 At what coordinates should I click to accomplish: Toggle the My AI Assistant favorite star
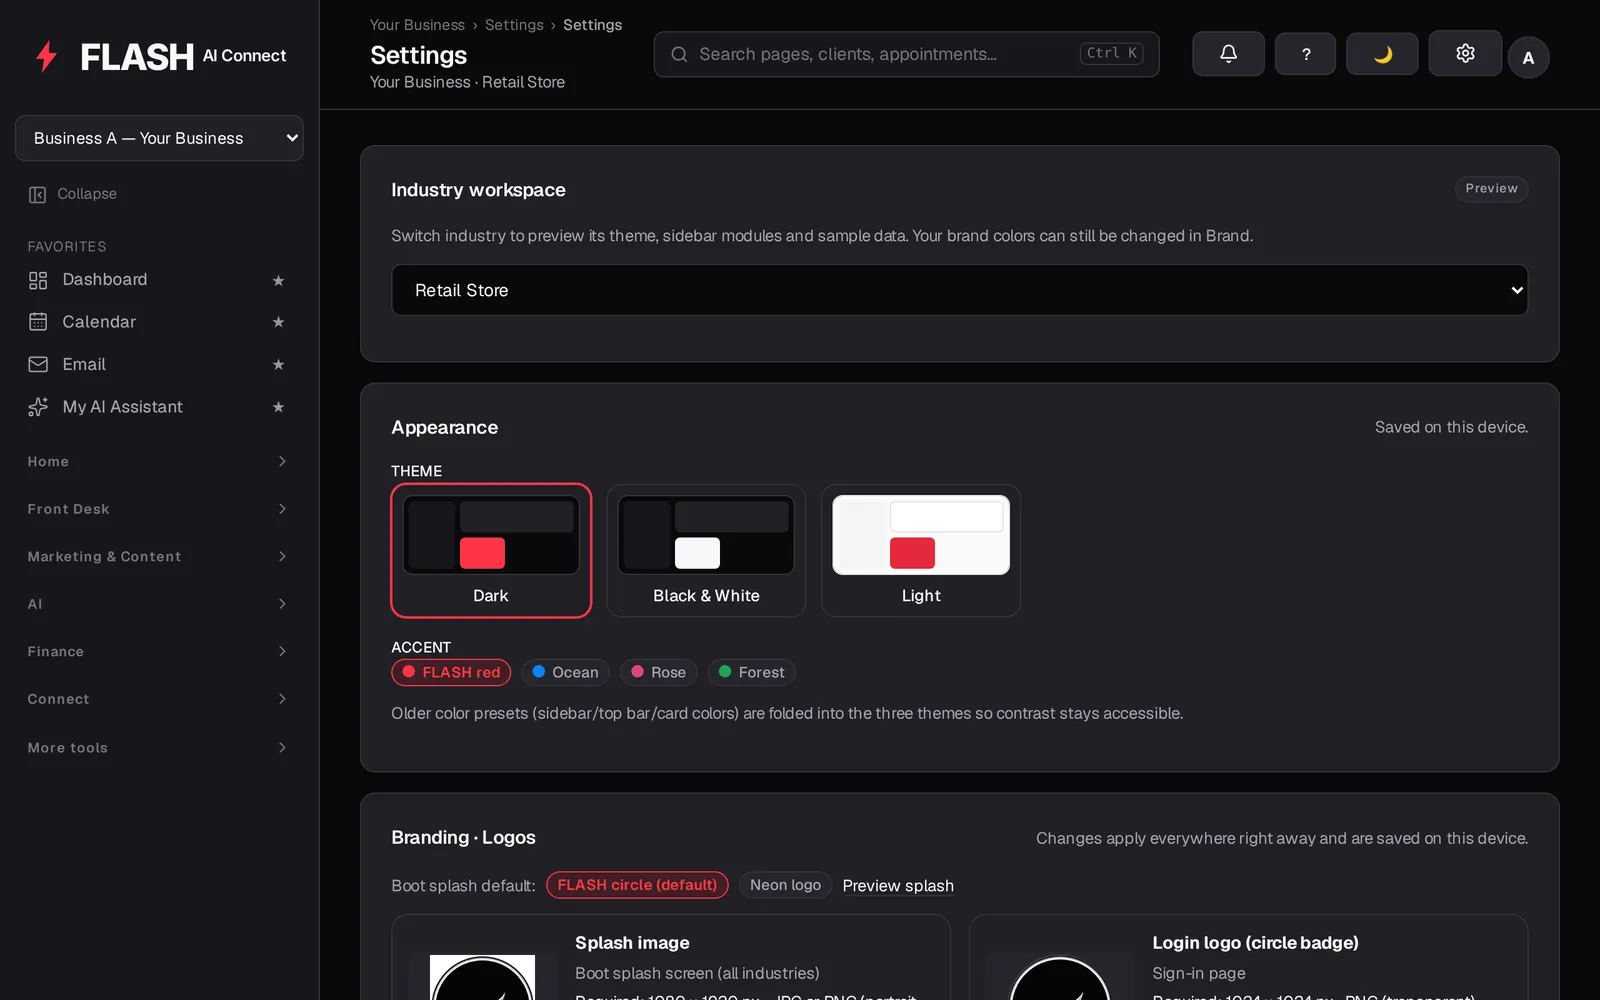pyautogui.click(x=278, y=407)
